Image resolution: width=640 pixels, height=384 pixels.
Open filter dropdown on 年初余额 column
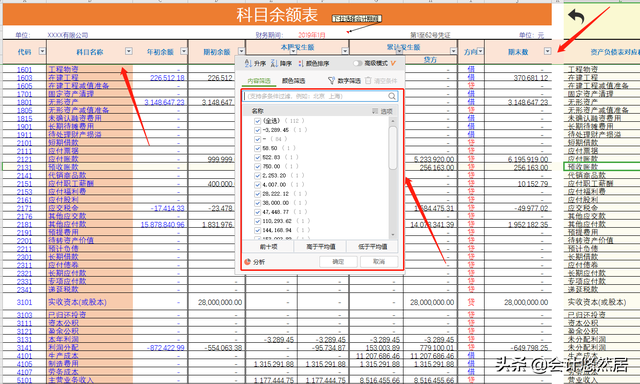point(184,51)
